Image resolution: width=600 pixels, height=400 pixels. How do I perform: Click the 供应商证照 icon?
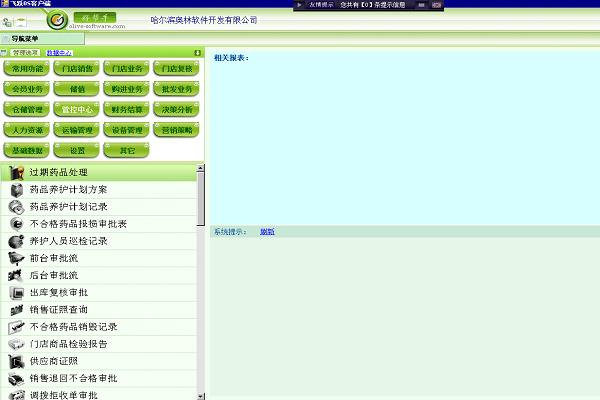pos(17,360)
